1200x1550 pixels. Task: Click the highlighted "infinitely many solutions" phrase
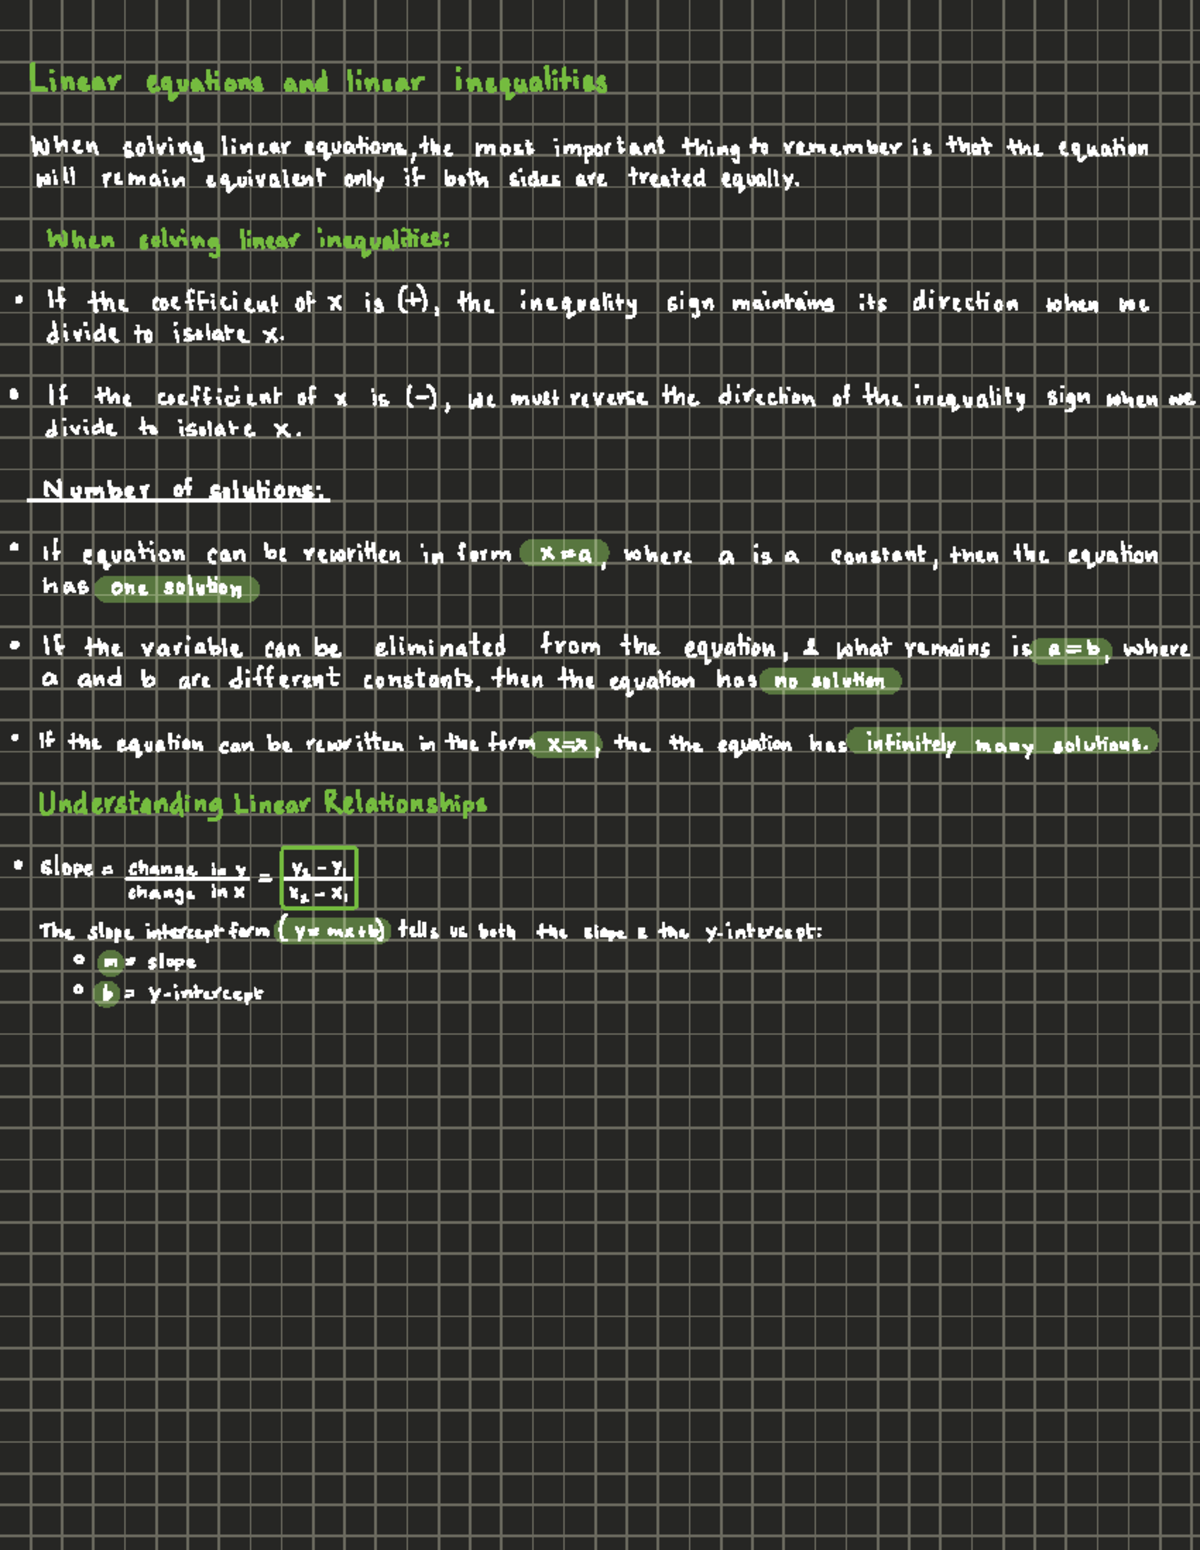[1004, 744]
